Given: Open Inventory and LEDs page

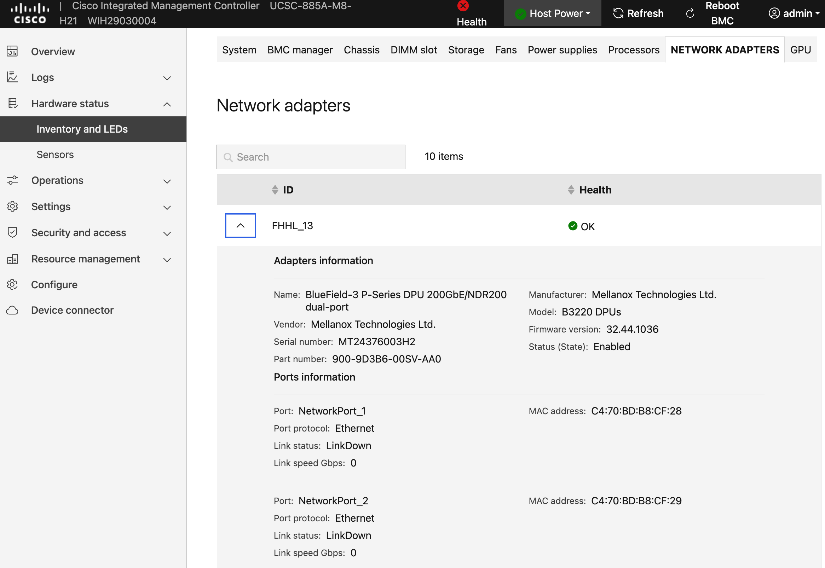Looking at the screenshot, I should point(93,129).
